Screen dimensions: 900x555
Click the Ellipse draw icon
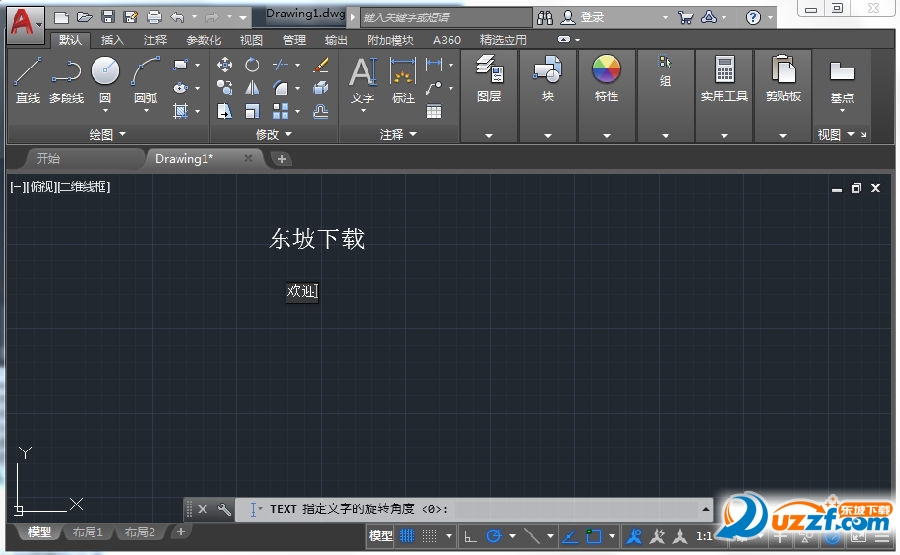181,88
